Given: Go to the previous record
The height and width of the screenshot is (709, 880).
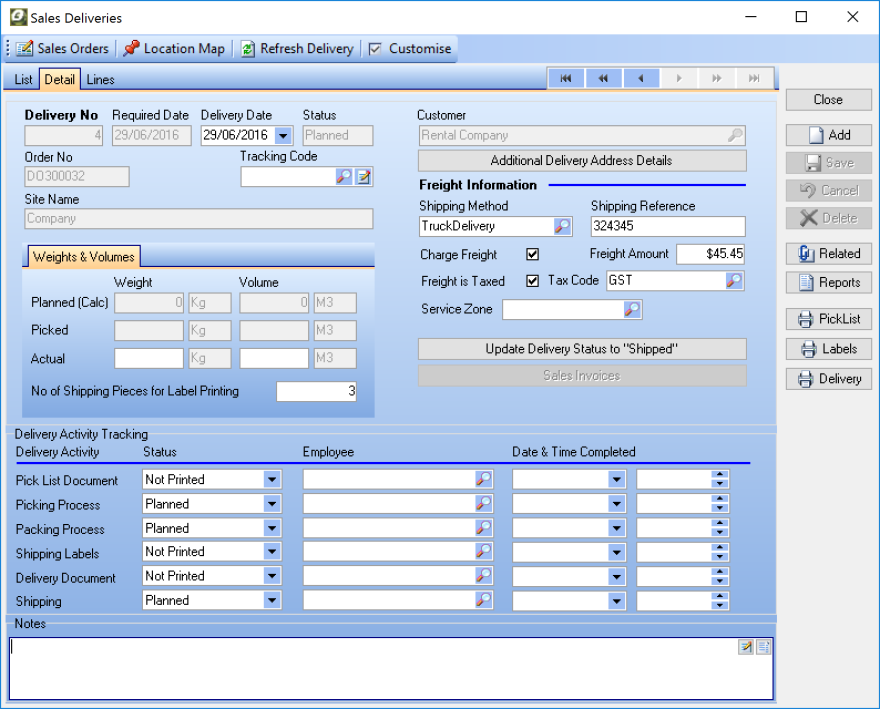Looking at the screenshot, I should coord(641,79).
